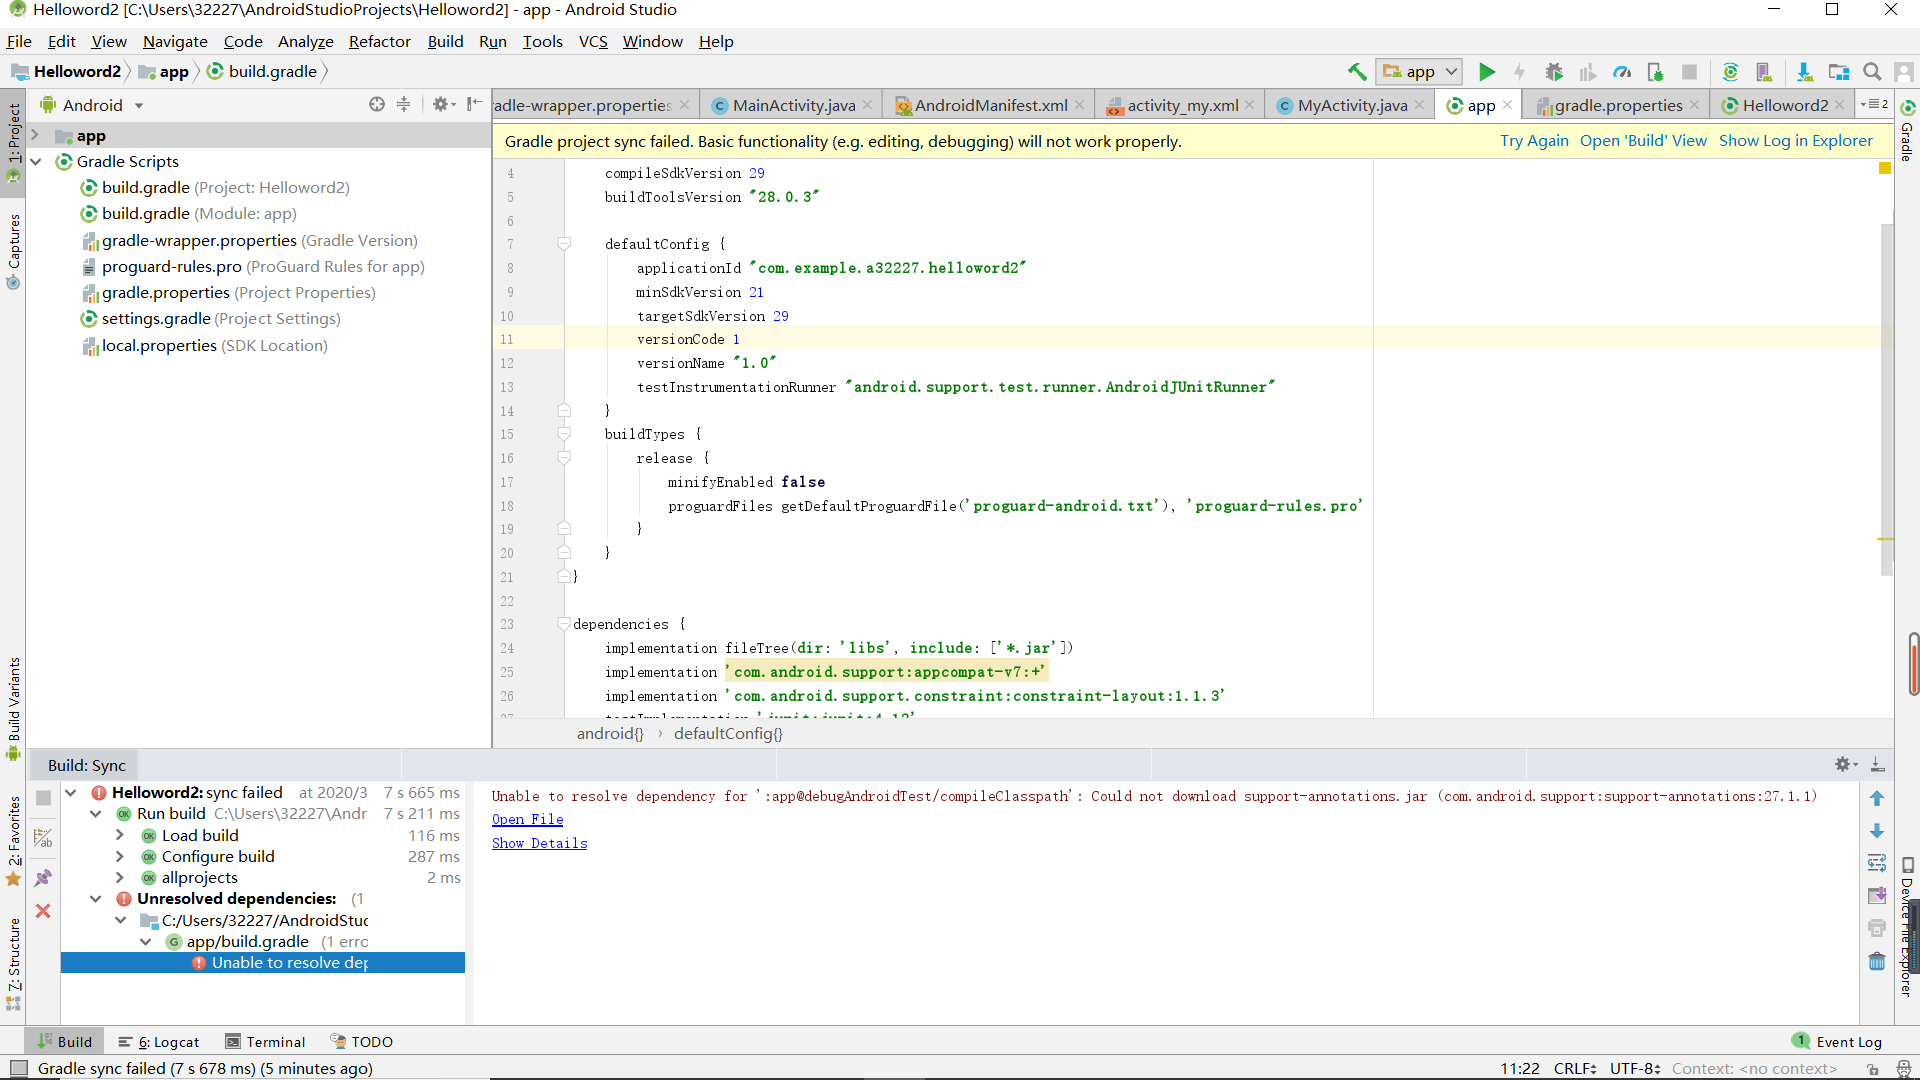This screenshot has height=1080, width=1920.
Task: Click Open File link in build output
Action: (527, 819)
